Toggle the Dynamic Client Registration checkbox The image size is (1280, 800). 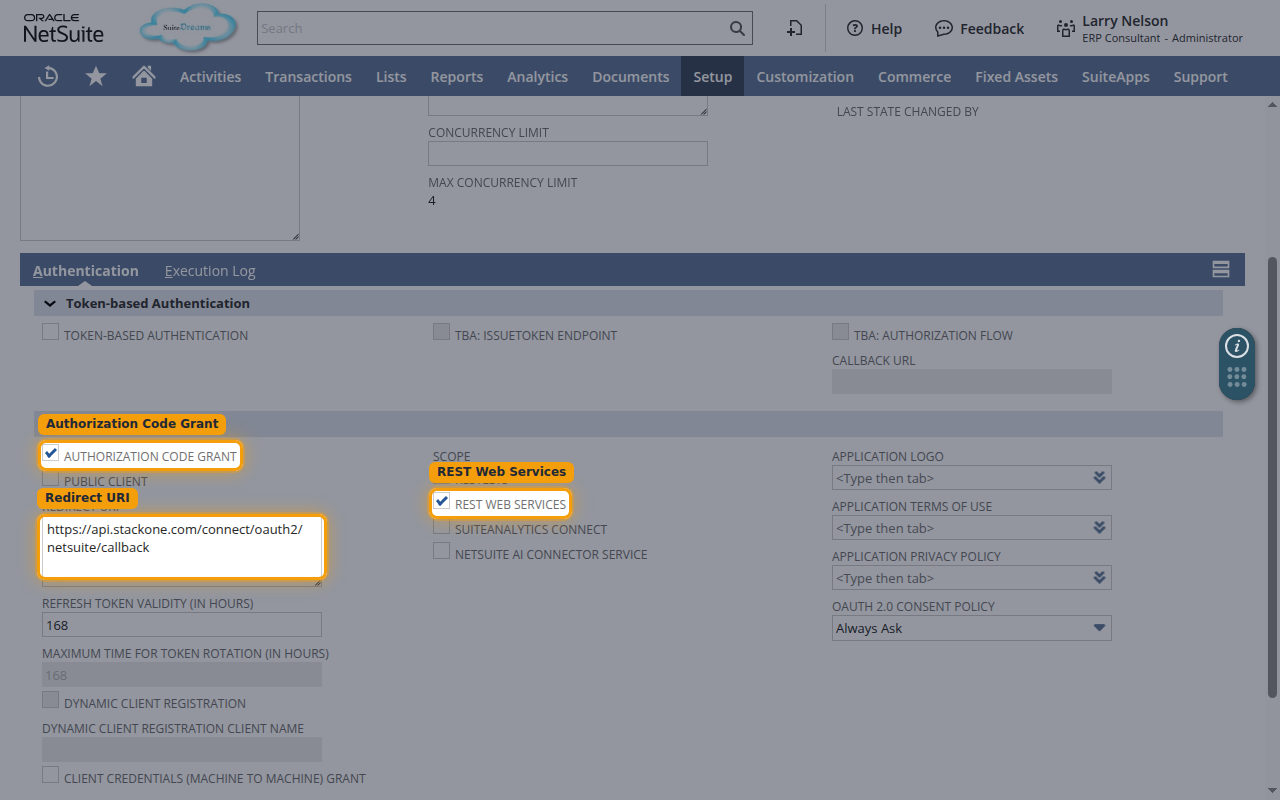click(x=50, y=701)
